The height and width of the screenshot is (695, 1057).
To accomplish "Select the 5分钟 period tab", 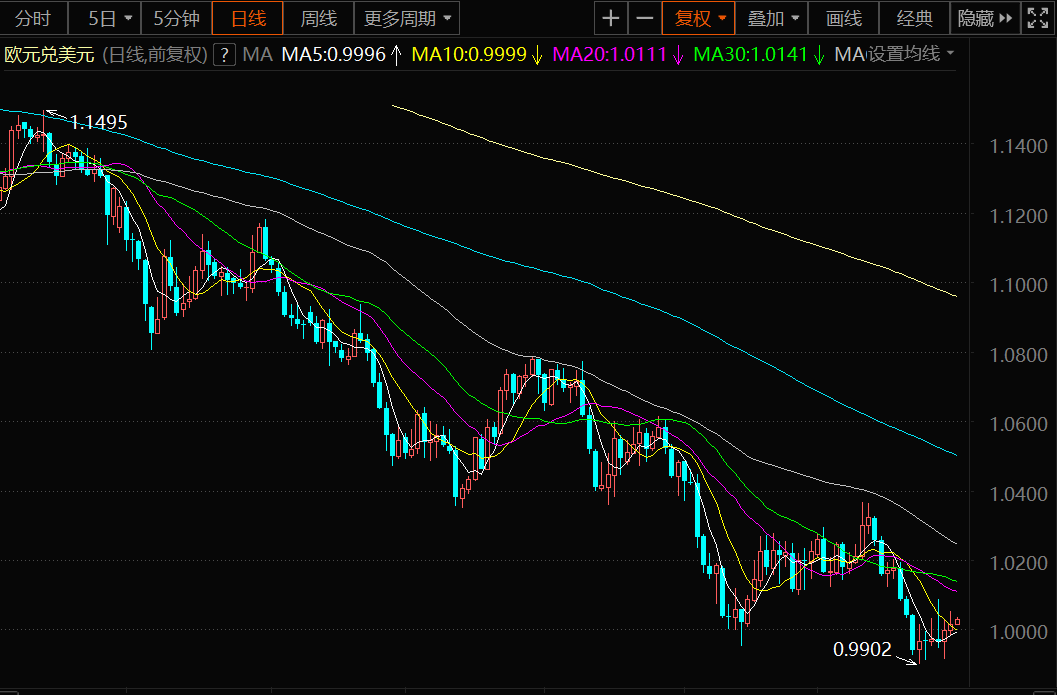I will (177, 18).
